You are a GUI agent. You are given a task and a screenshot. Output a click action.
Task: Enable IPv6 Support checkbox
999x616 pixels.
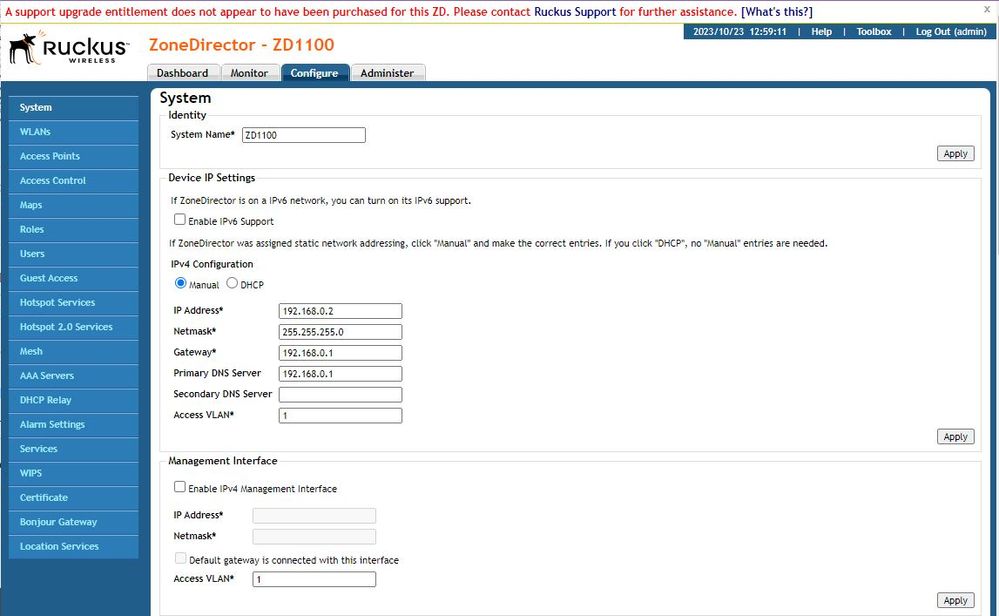[180, 220]
